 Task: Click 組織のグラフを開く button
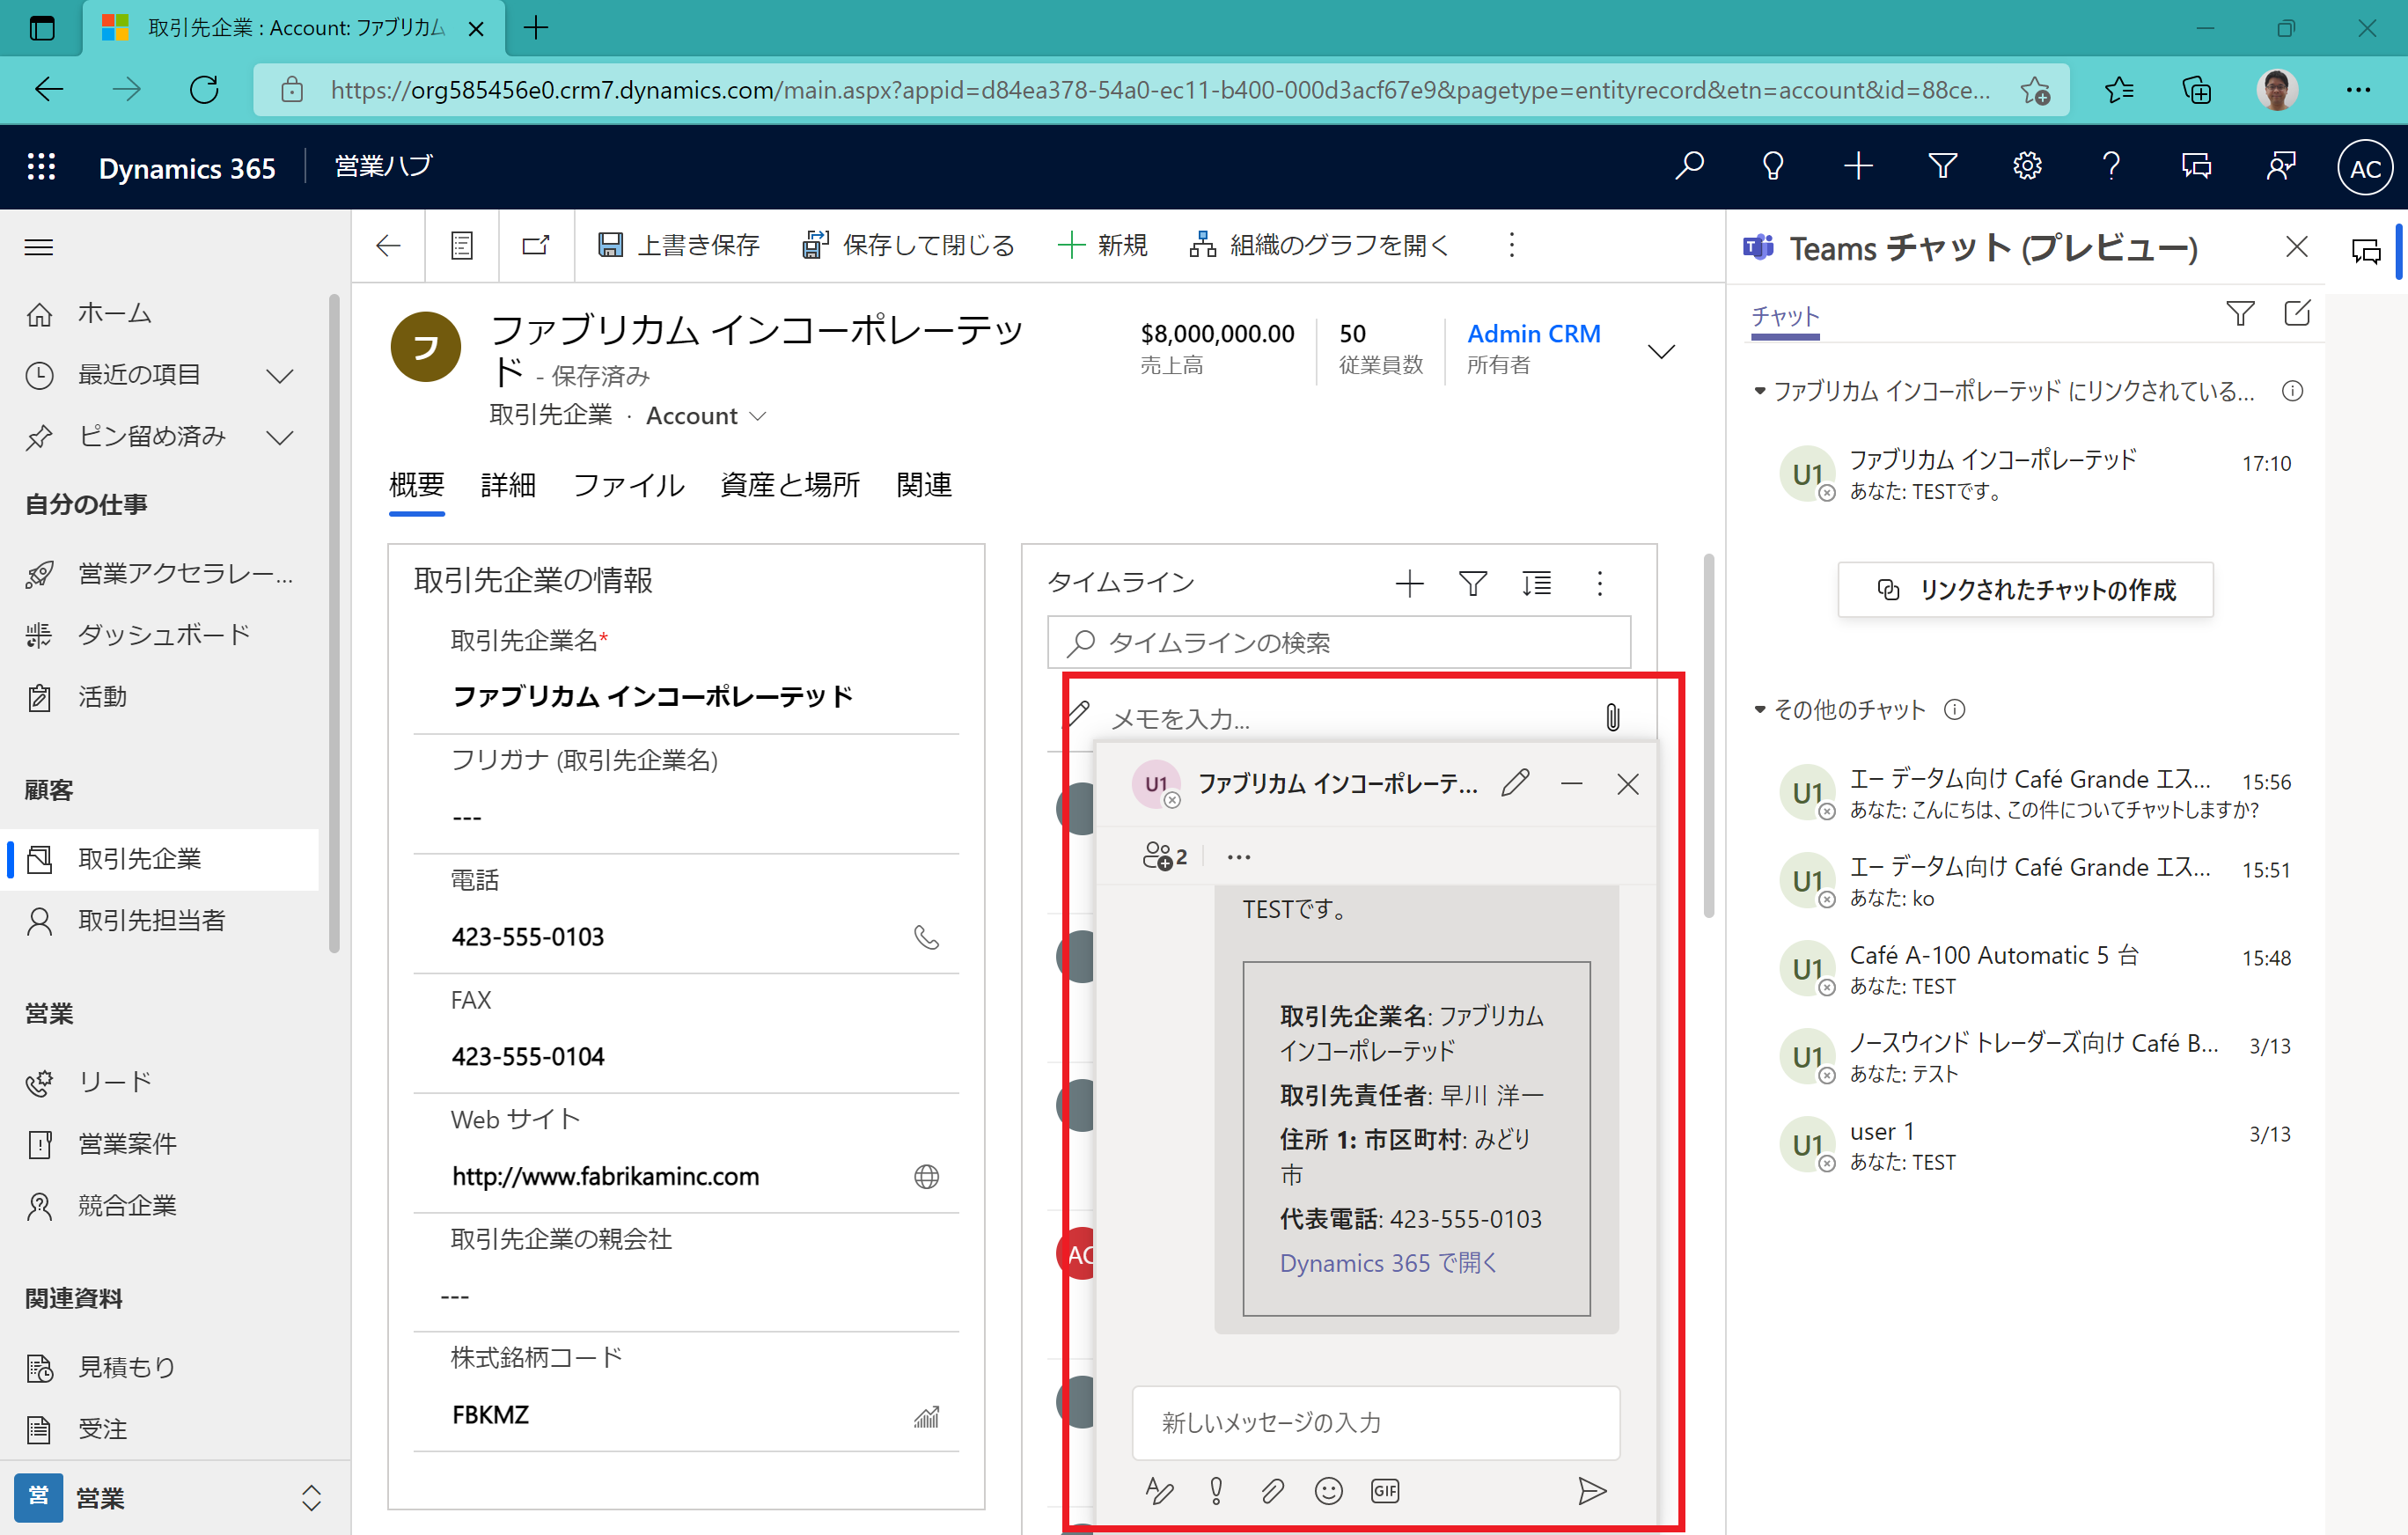1318,246
